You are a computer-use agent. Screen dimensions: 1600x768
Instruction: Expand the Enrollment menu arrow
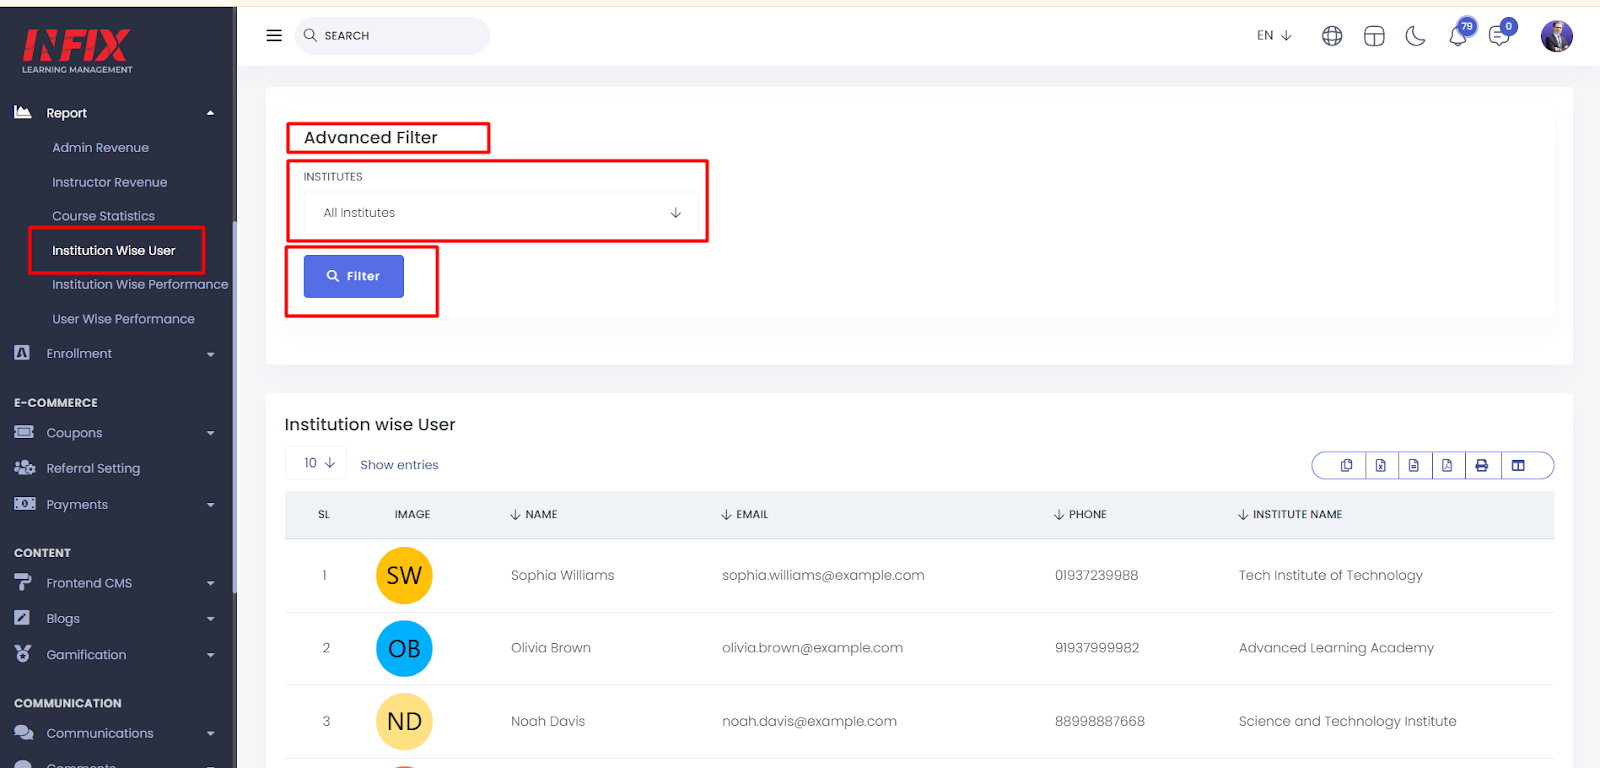tap(210, 354)
